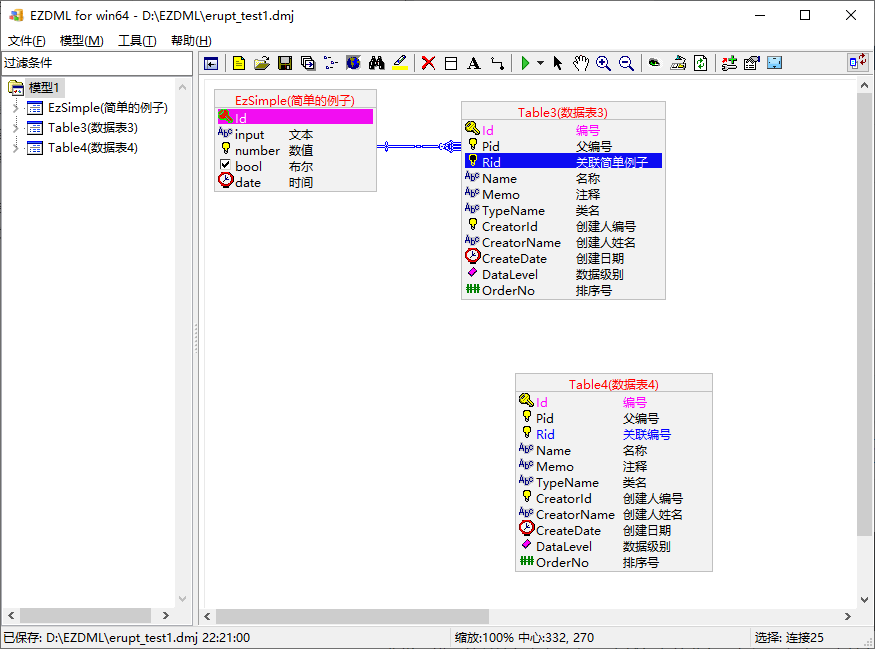Select the Table3(数据表3) diagram title
Image resolution: width=875 pixels, height=649 pixels.
tap(562, 113)
